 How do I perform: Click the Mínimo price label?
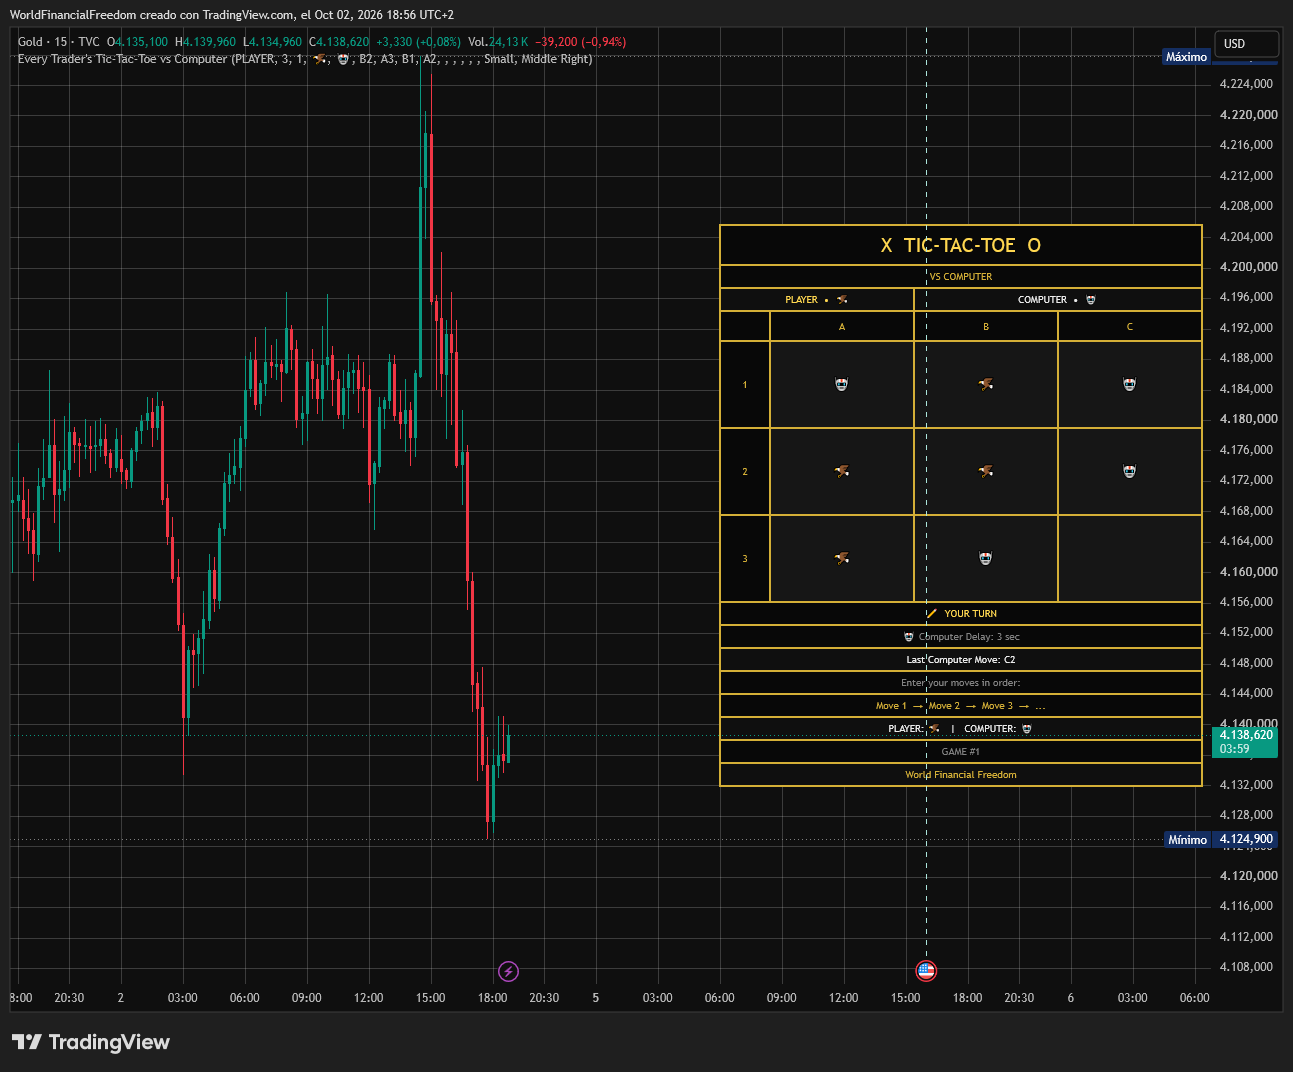coord(1187,840)
